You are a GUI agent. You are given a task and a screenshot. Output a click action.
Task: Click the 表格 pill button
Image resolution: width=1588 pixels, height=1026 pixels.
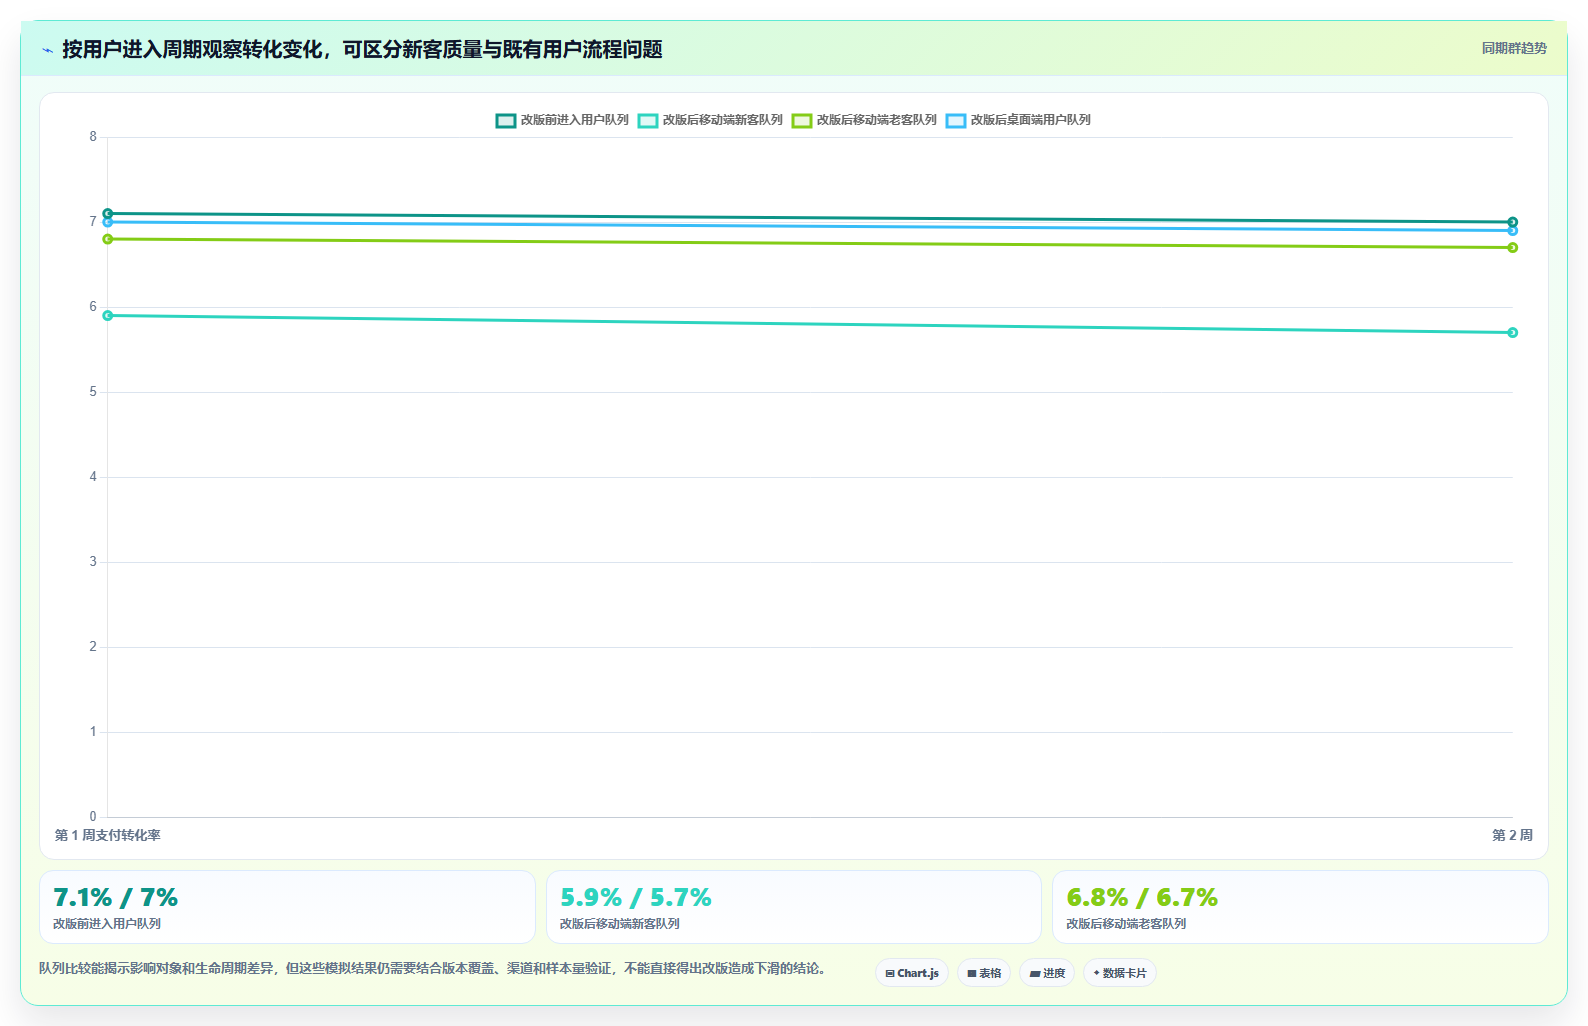point(984,973)
